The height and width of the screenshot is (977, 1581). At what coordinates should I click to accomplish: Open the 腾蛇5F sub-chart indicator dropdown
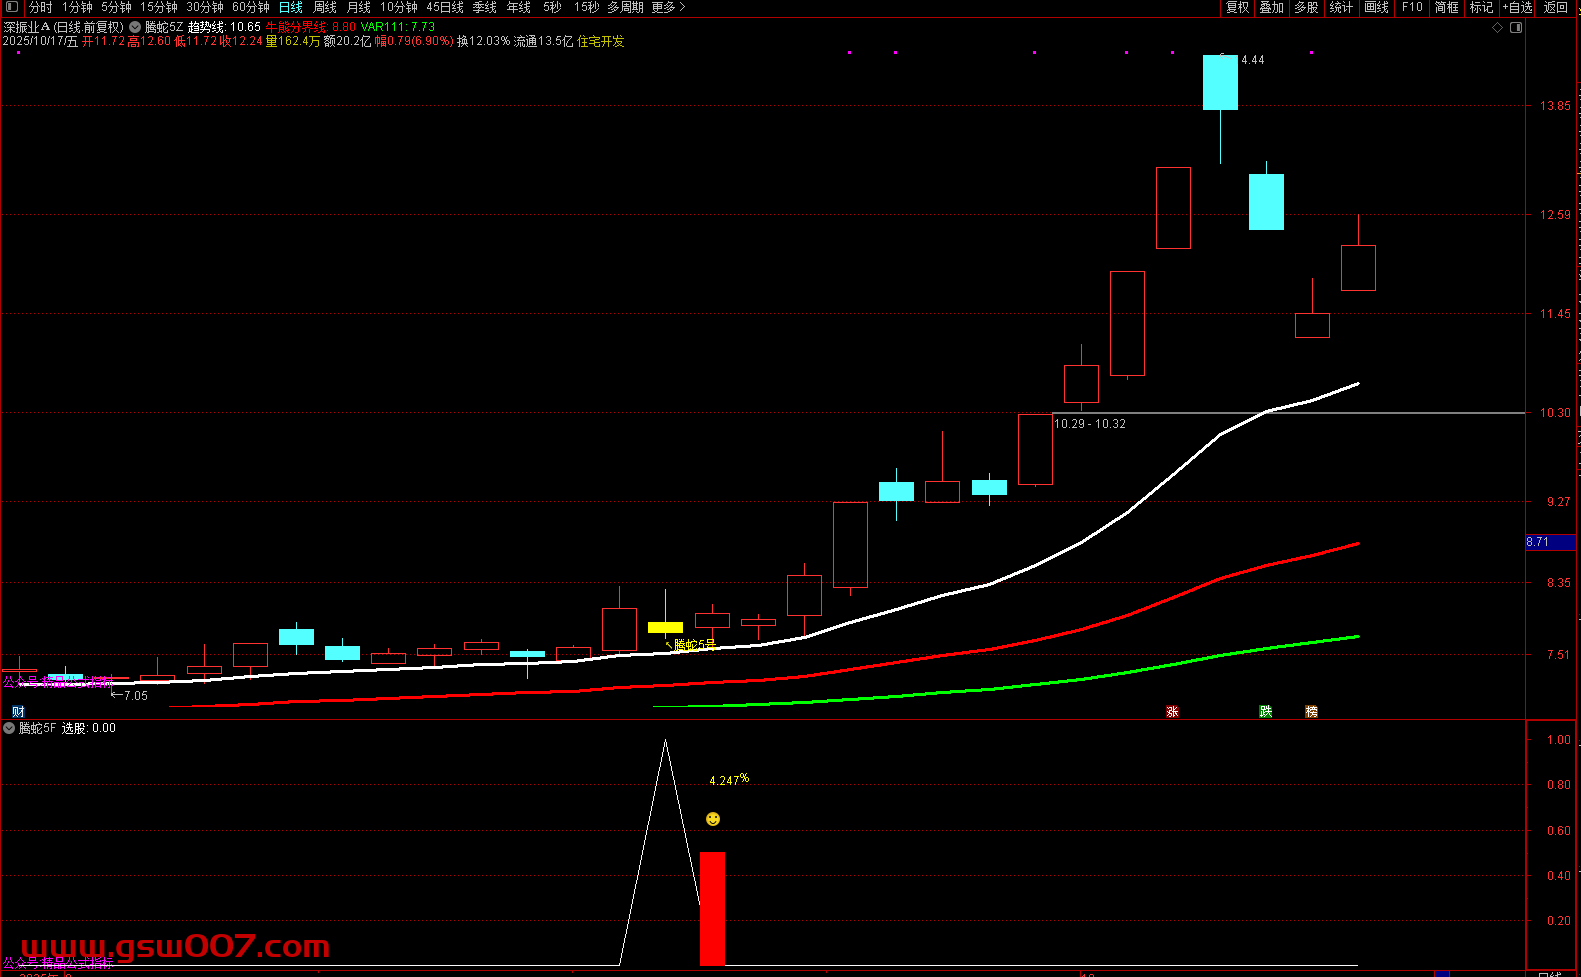tap(9, 728)
